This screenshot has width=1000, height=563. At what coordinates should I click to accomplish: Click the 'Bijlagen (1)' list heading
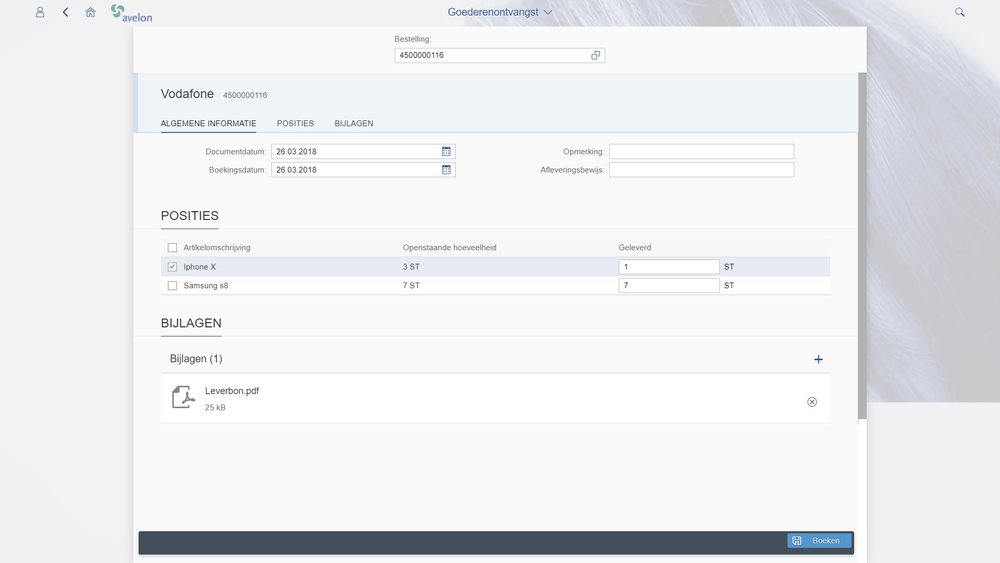pyautogui.click(x=196, y=359)
